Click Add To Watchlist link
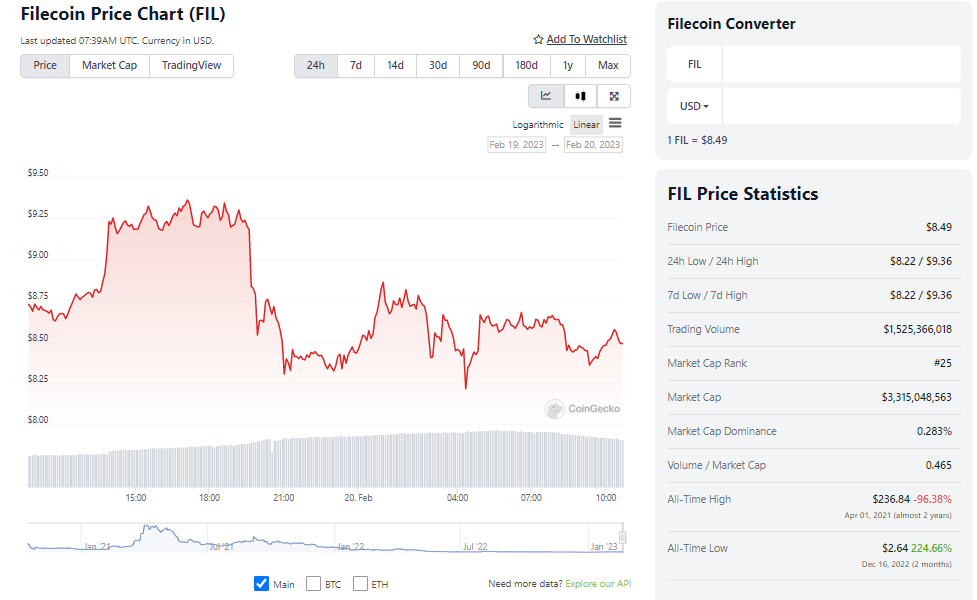977x600 pixels. pos(586,39)
